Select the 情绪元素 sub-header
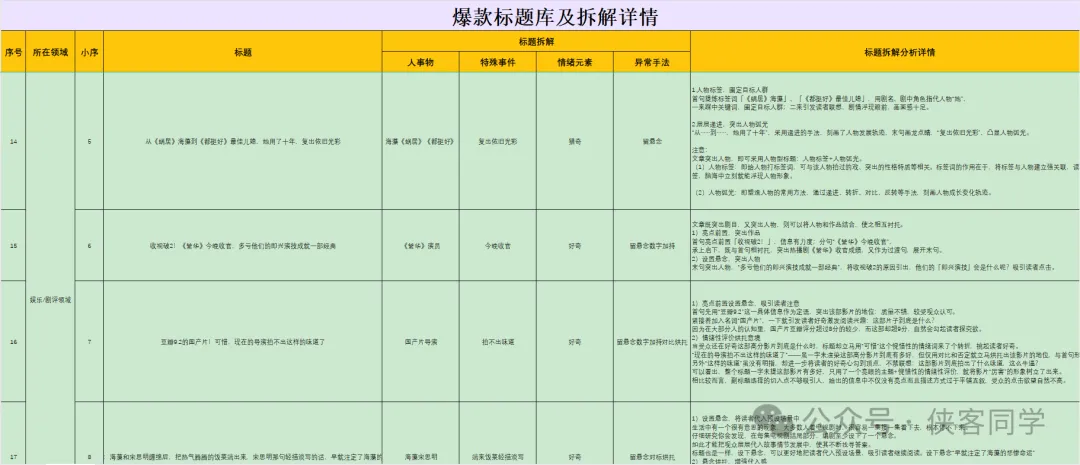 574,62
